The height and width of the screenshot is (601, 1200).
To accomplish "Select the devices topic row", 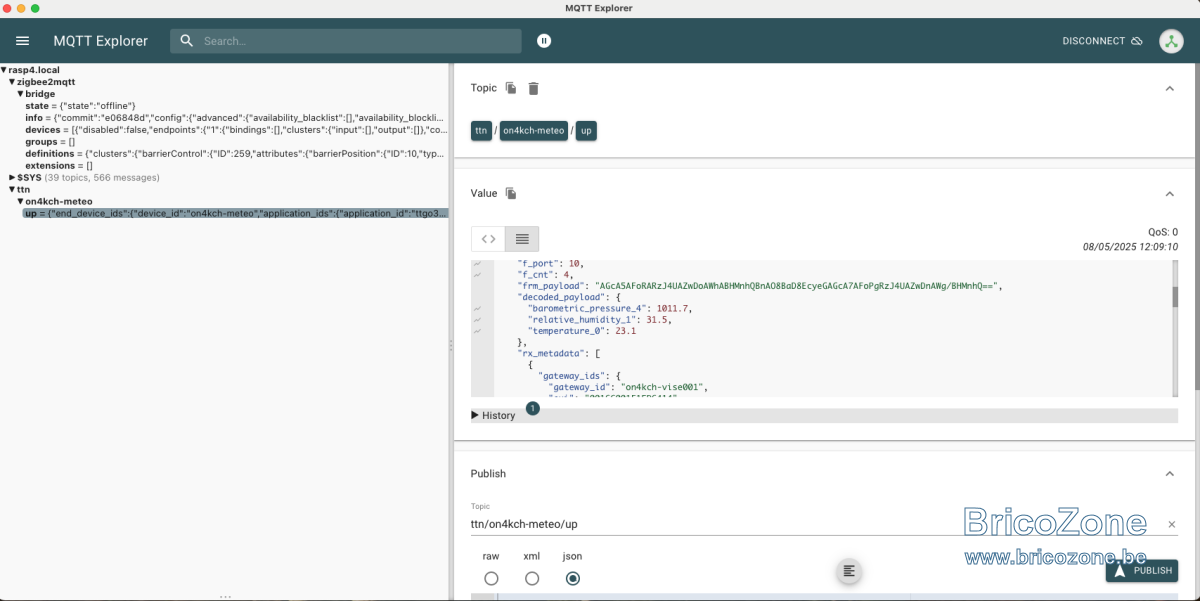I will pos(235,130).
